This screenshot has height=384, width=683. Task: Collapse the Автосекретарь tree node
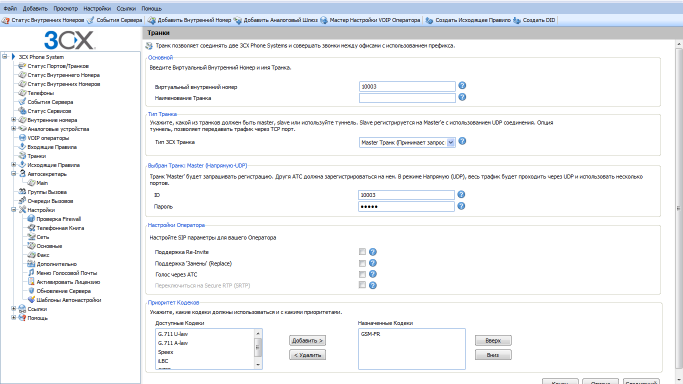pyautogui.click(x=14, y=174)
